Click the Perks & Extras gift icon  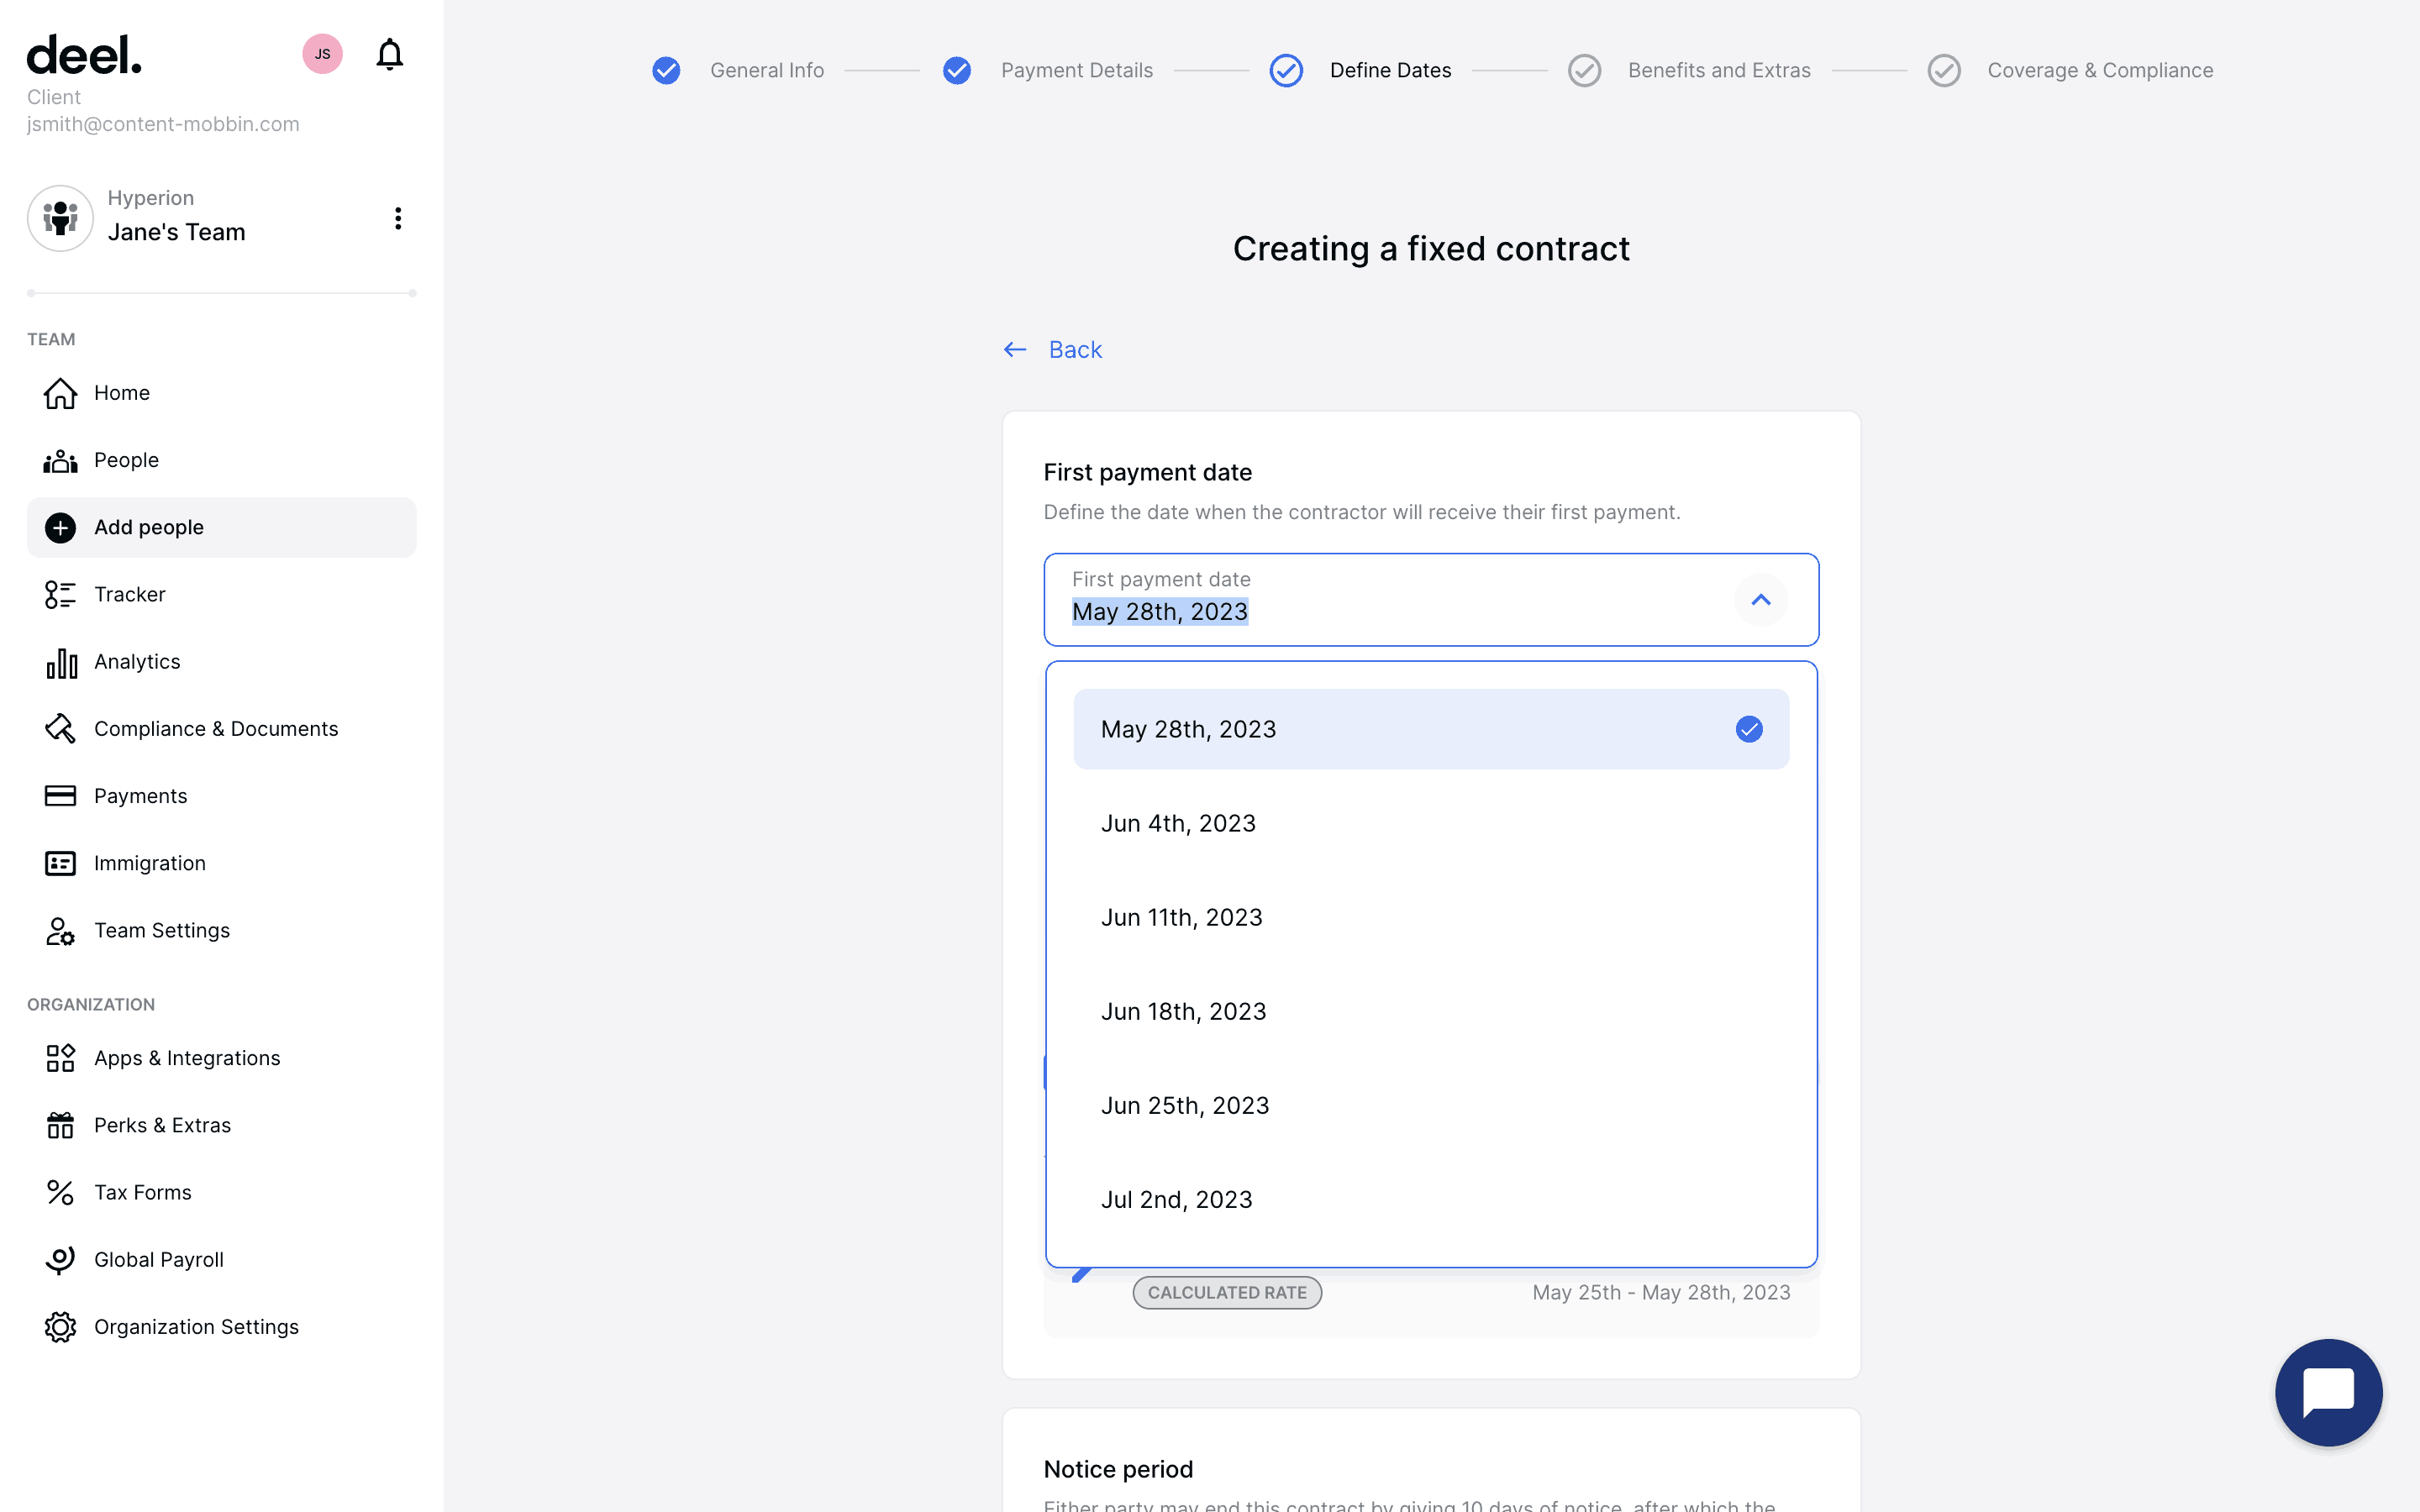coord(60,1125)
